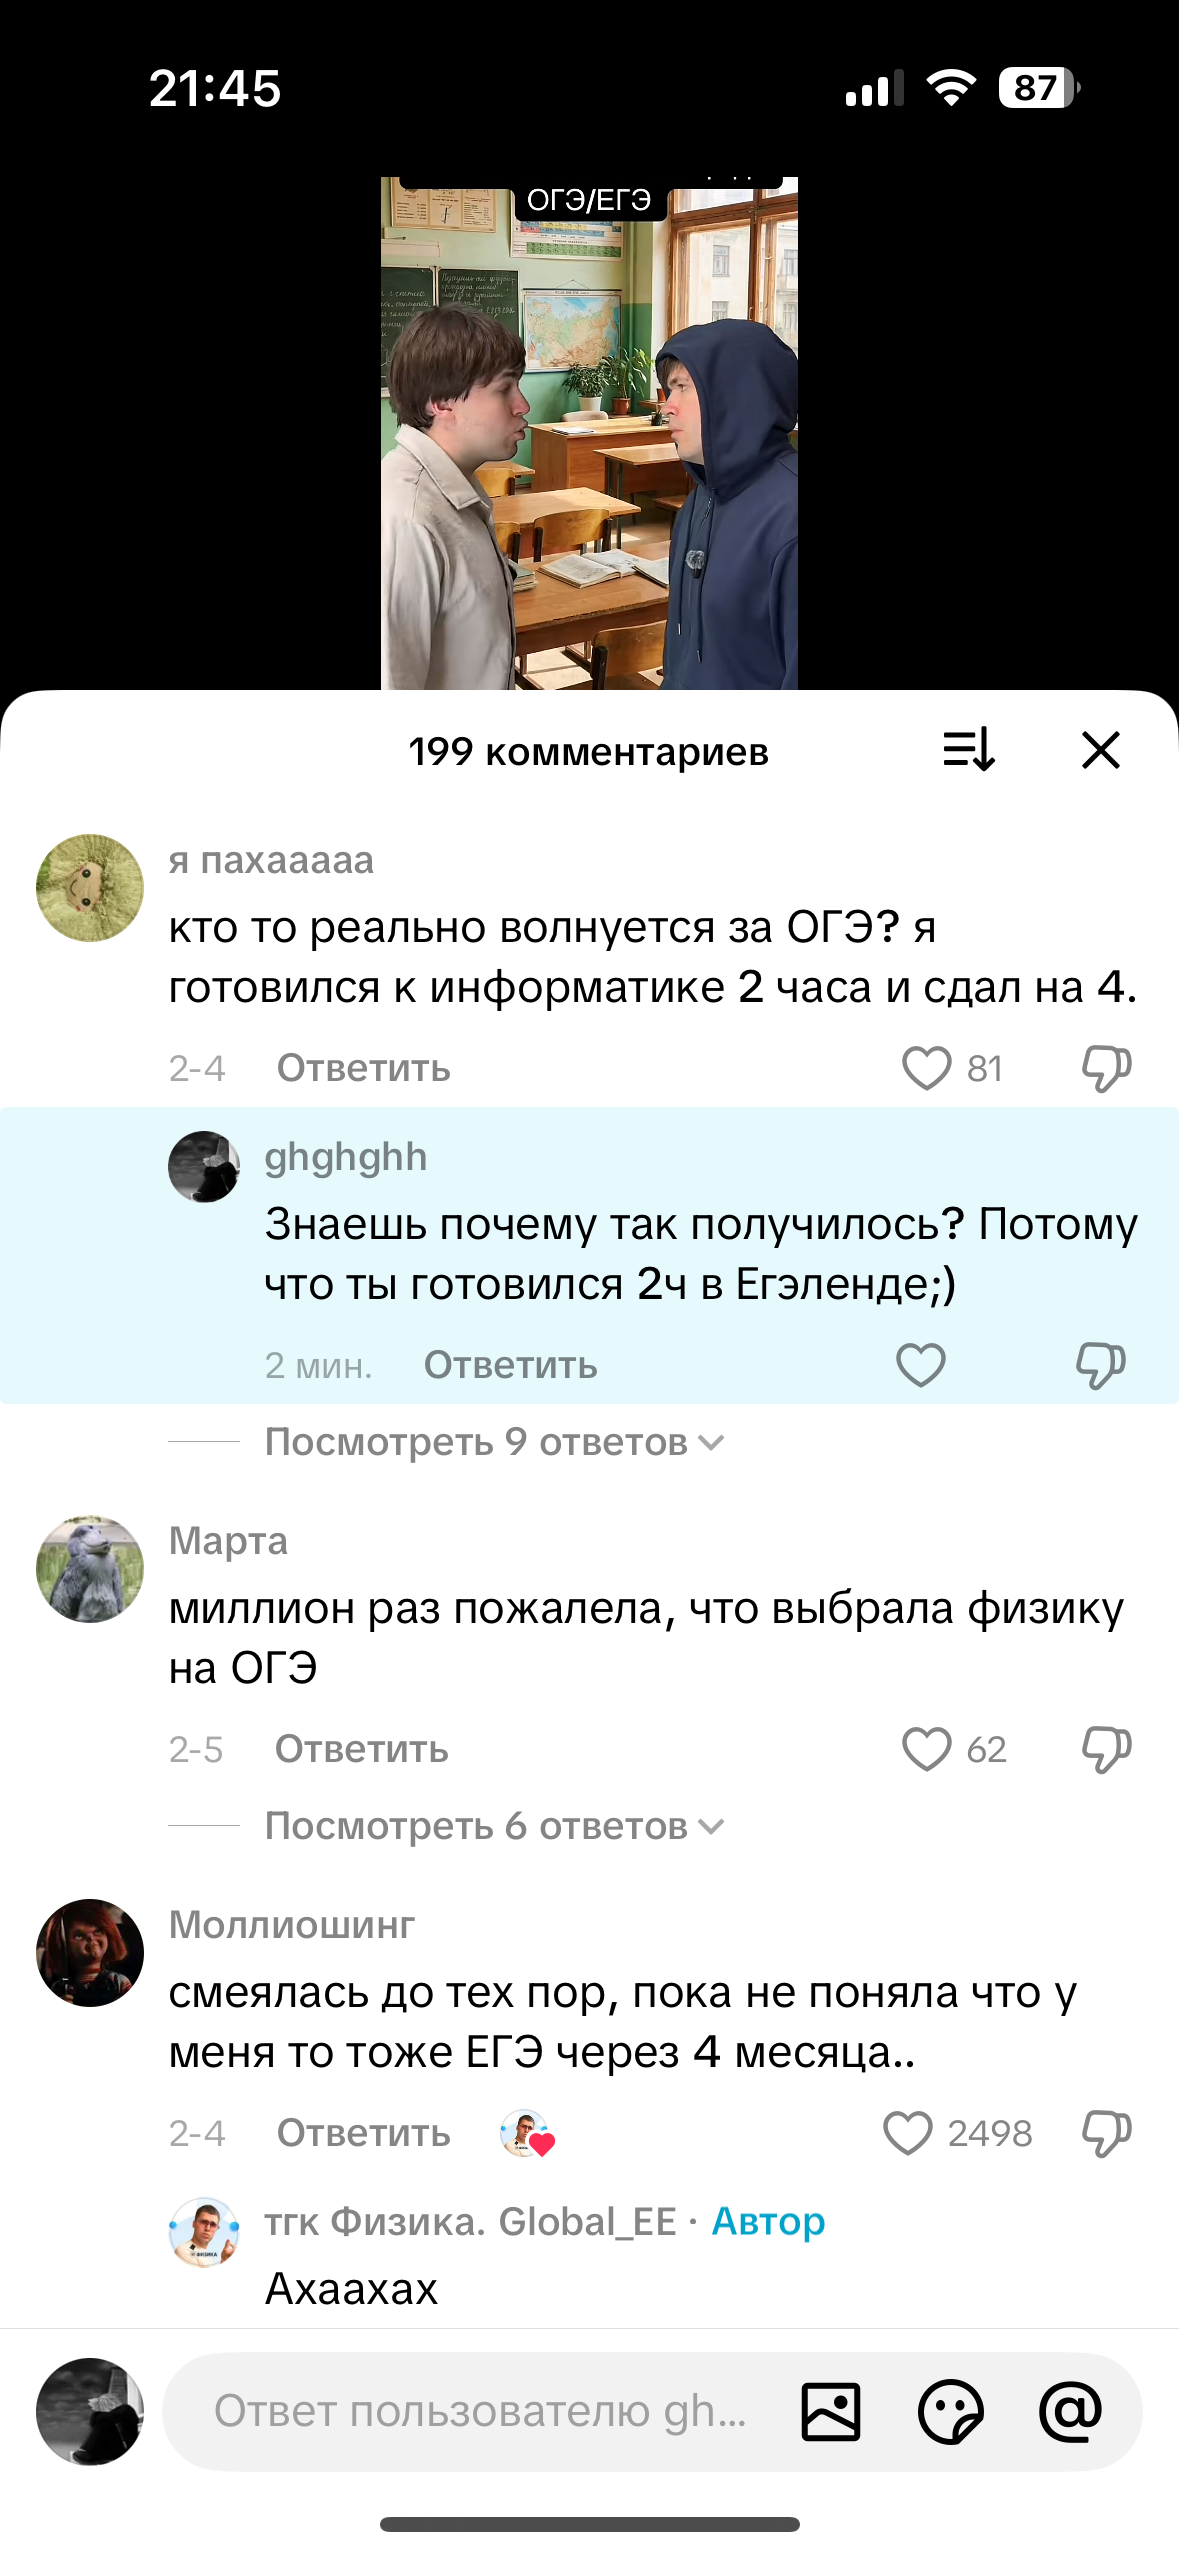Expand 9 replies under first comment
The image size is (1179, 2556).
(494, 1442)
